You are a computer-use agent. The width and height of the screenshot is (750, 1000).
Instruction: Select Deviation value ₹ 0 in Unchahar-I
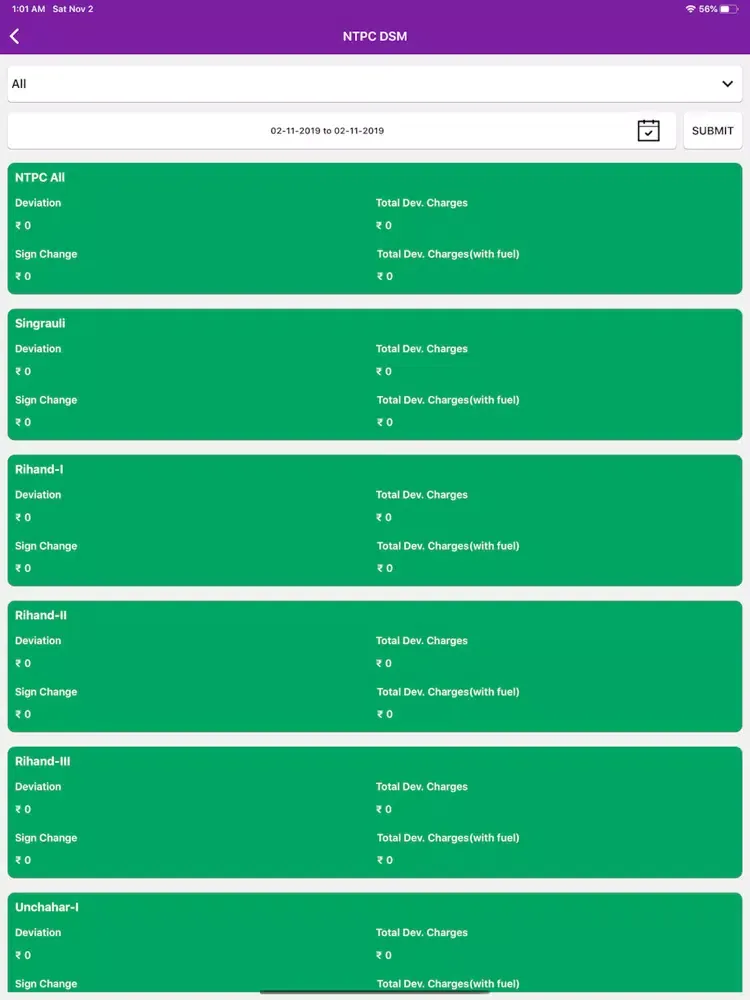click(x=23, y=955)
